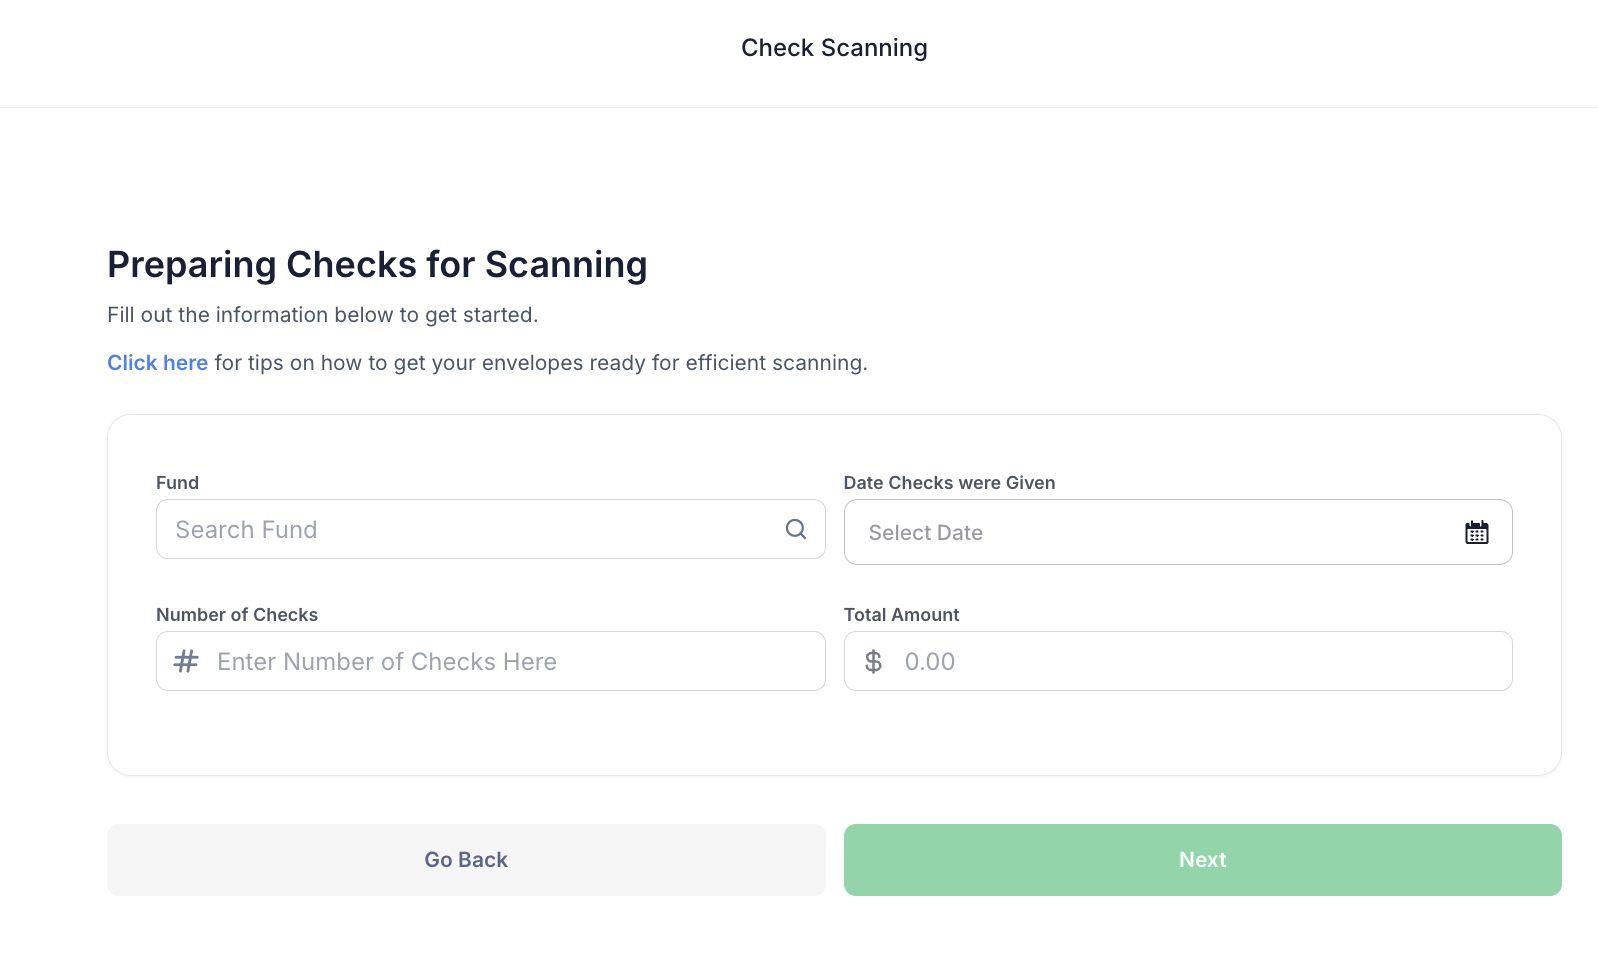Click the Total Amount label

click(x=902, y=615)
